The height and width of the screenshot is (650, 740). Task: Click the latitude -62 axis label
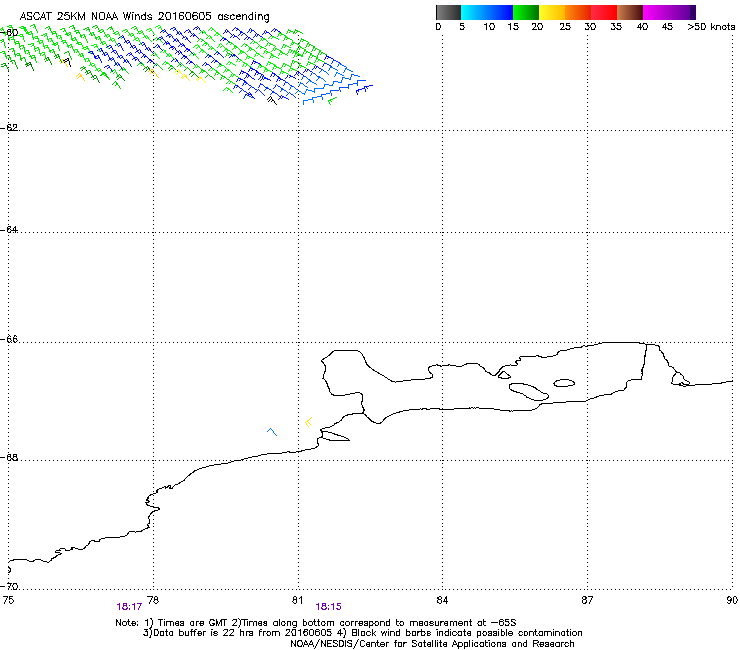[x=9, y=127]
